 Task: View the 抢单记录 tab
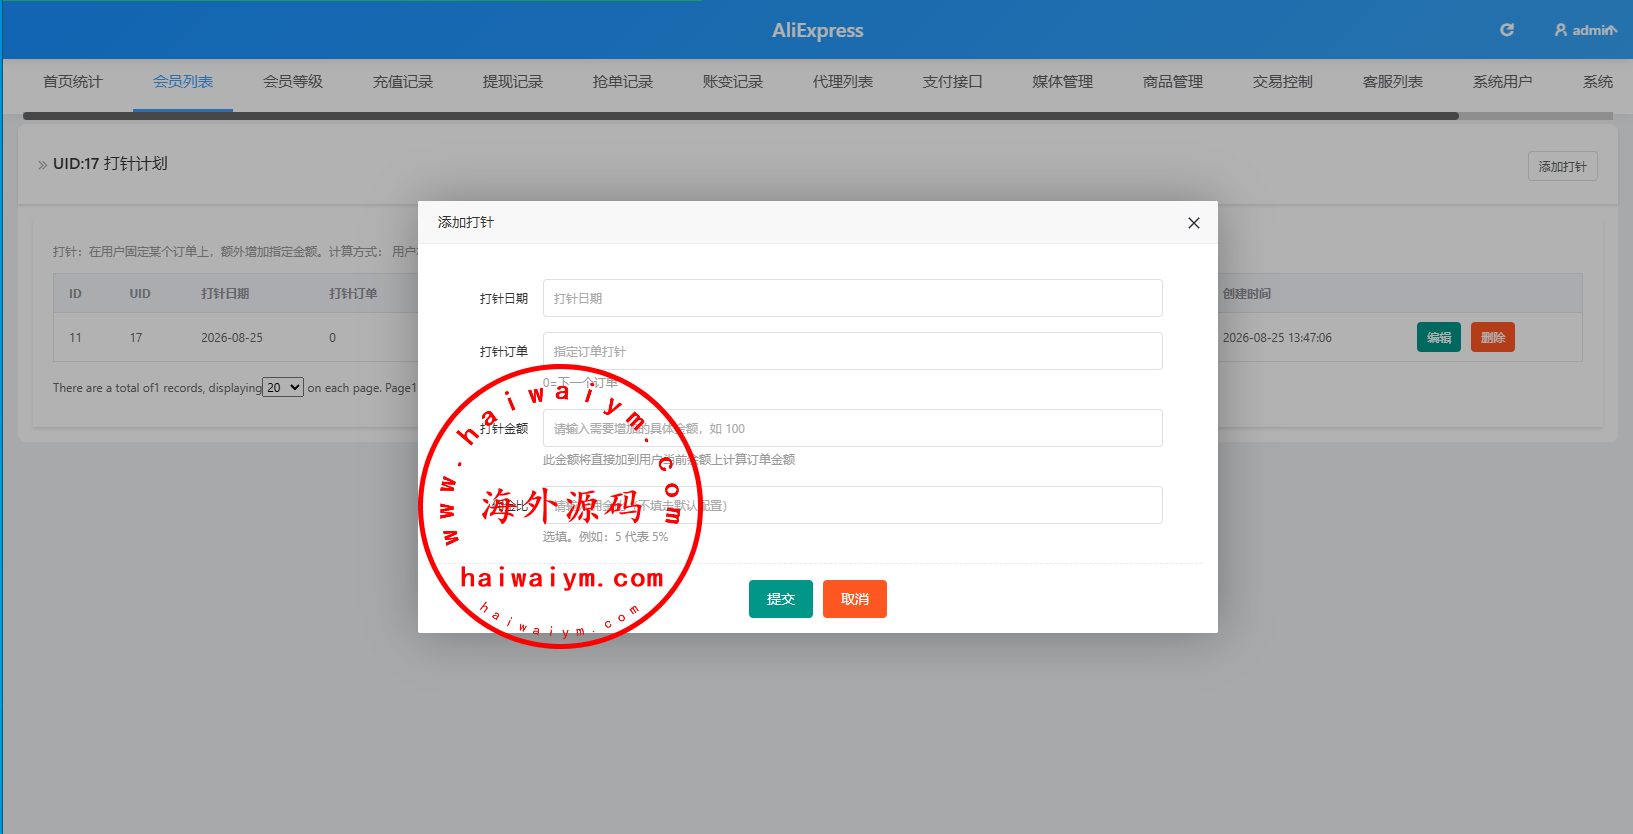(x=623, y=82)
